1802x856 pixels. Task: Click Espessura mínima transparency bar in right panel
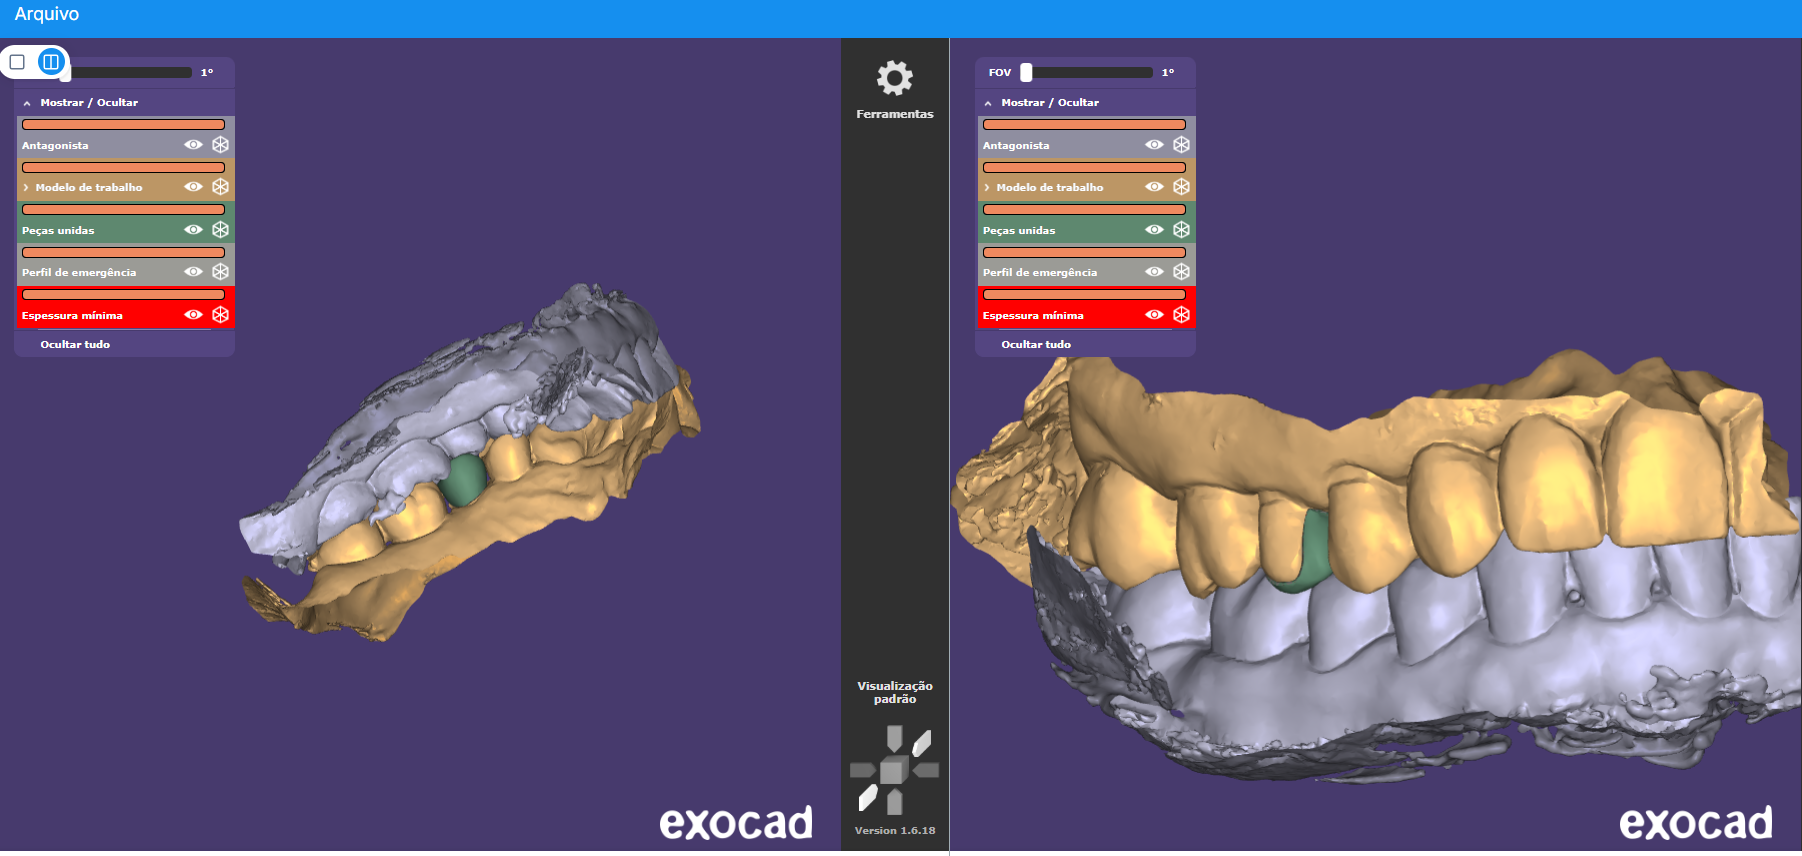[1084, 295]
